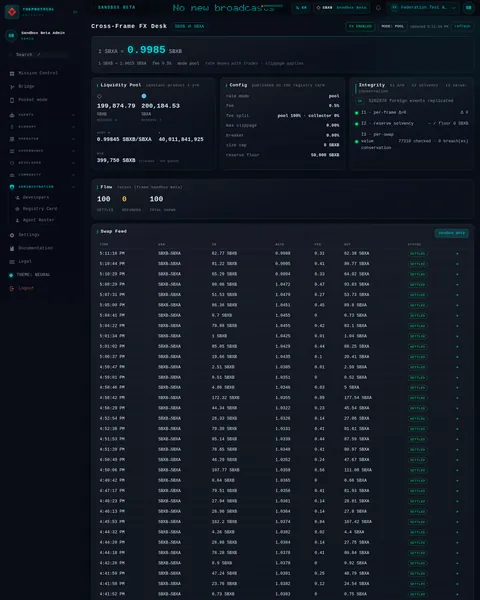
Task: Click the SBXB diamond reserve icon
Action: click(100, 96)
